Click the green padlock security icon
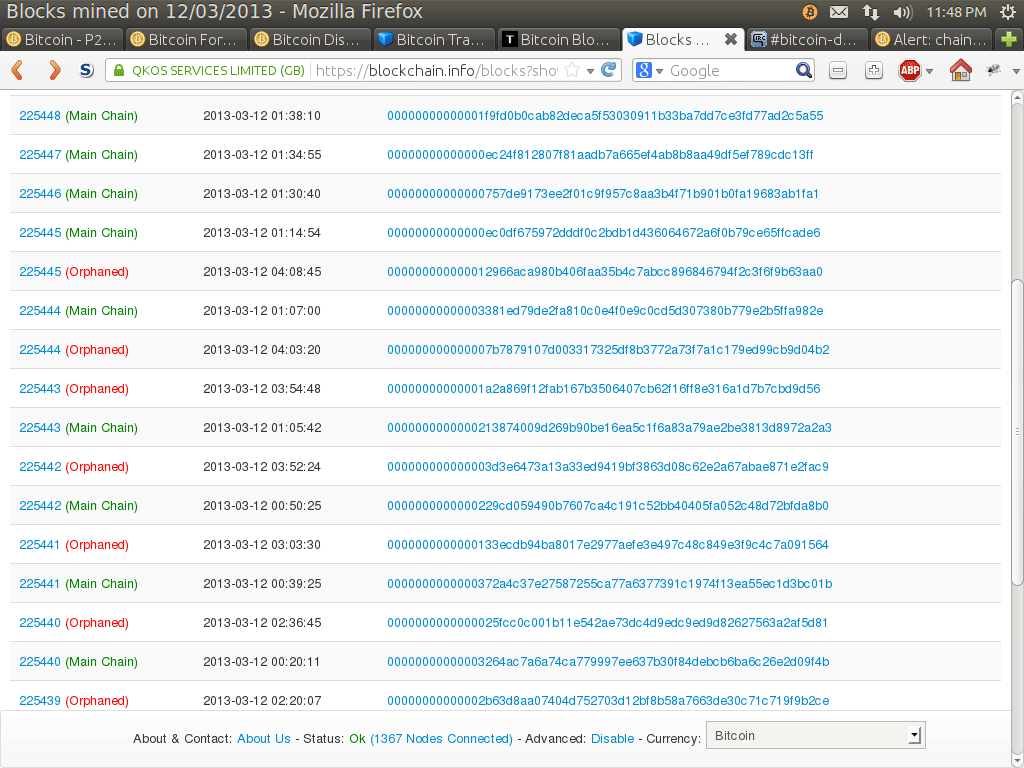The height and width of the screenshot is (768, 1024). tap(119, 71)
